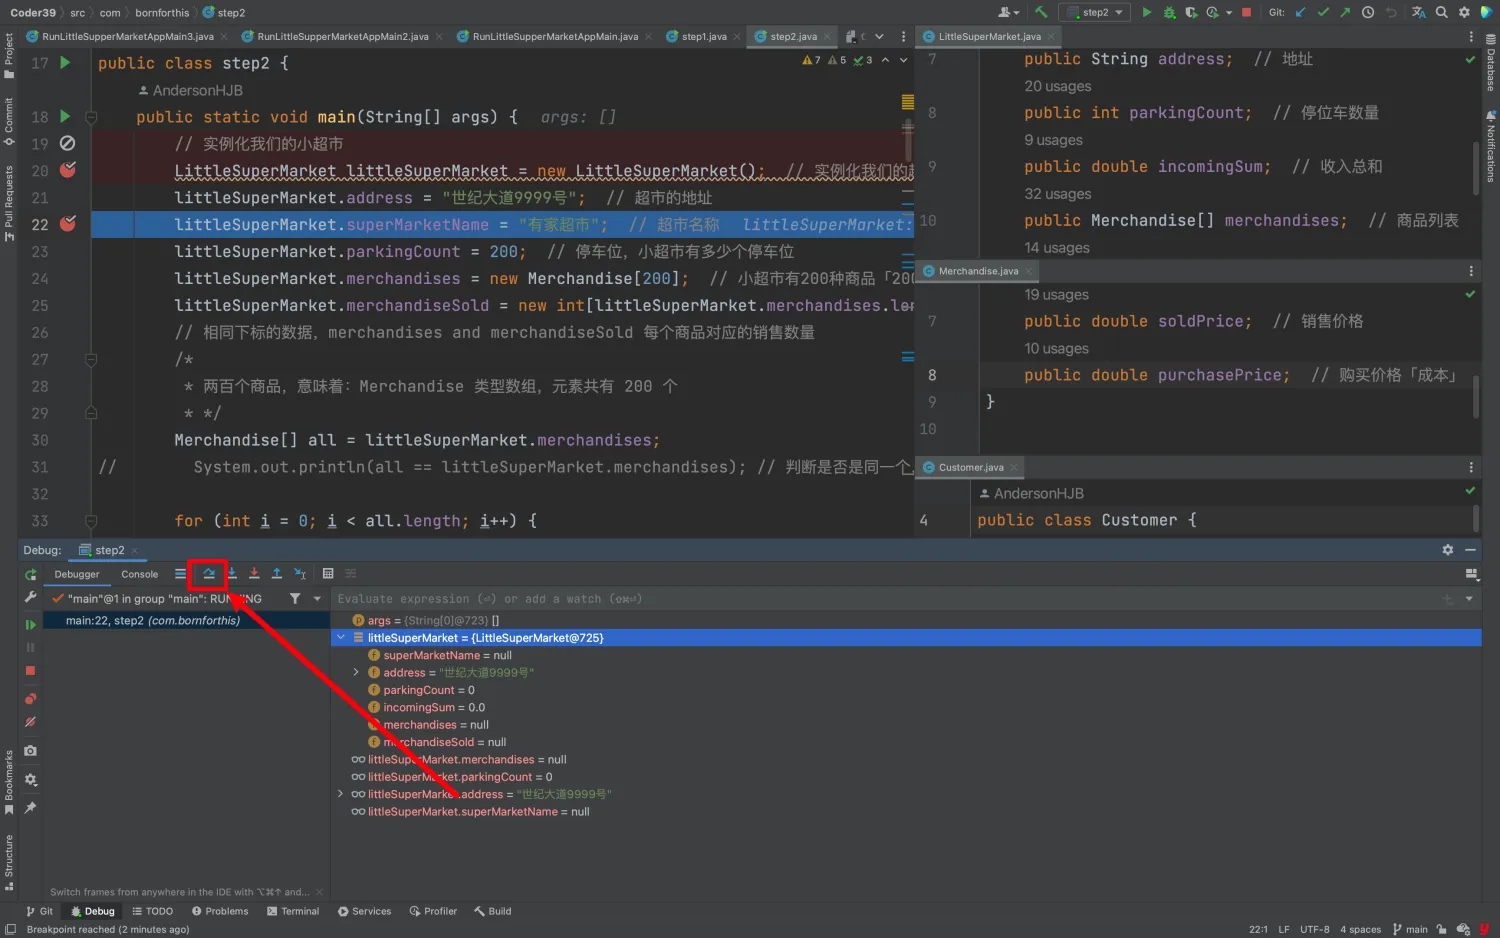Click the pin tab icon in debug sidebar

coord(31,807)
